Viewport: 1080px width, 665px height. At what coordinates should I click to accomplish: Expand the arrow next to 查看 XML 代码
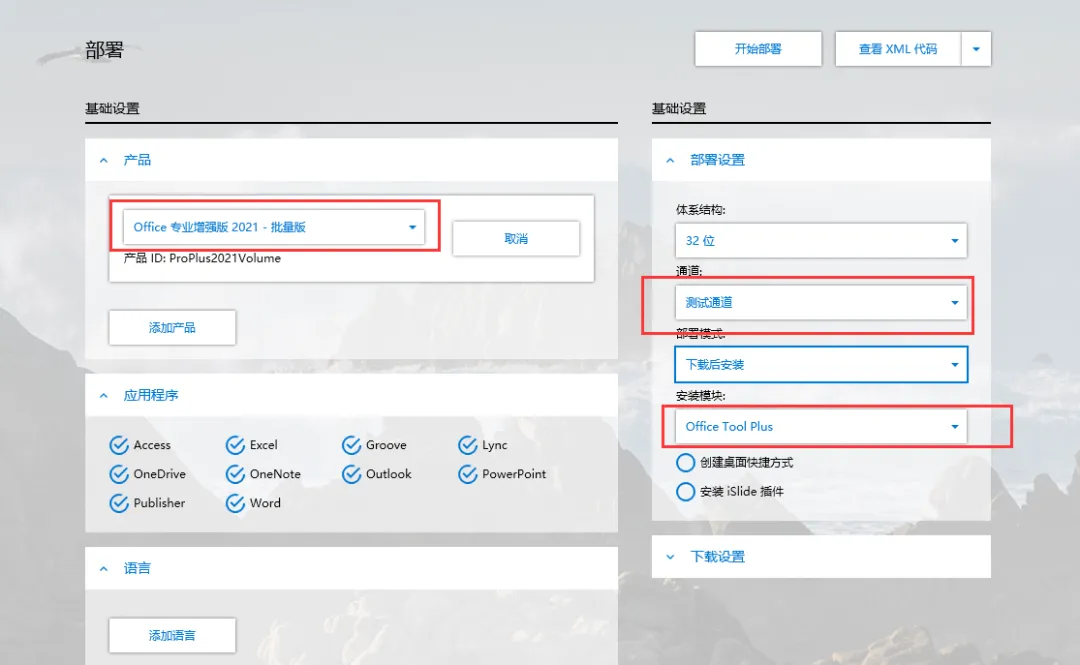[976, 49]
